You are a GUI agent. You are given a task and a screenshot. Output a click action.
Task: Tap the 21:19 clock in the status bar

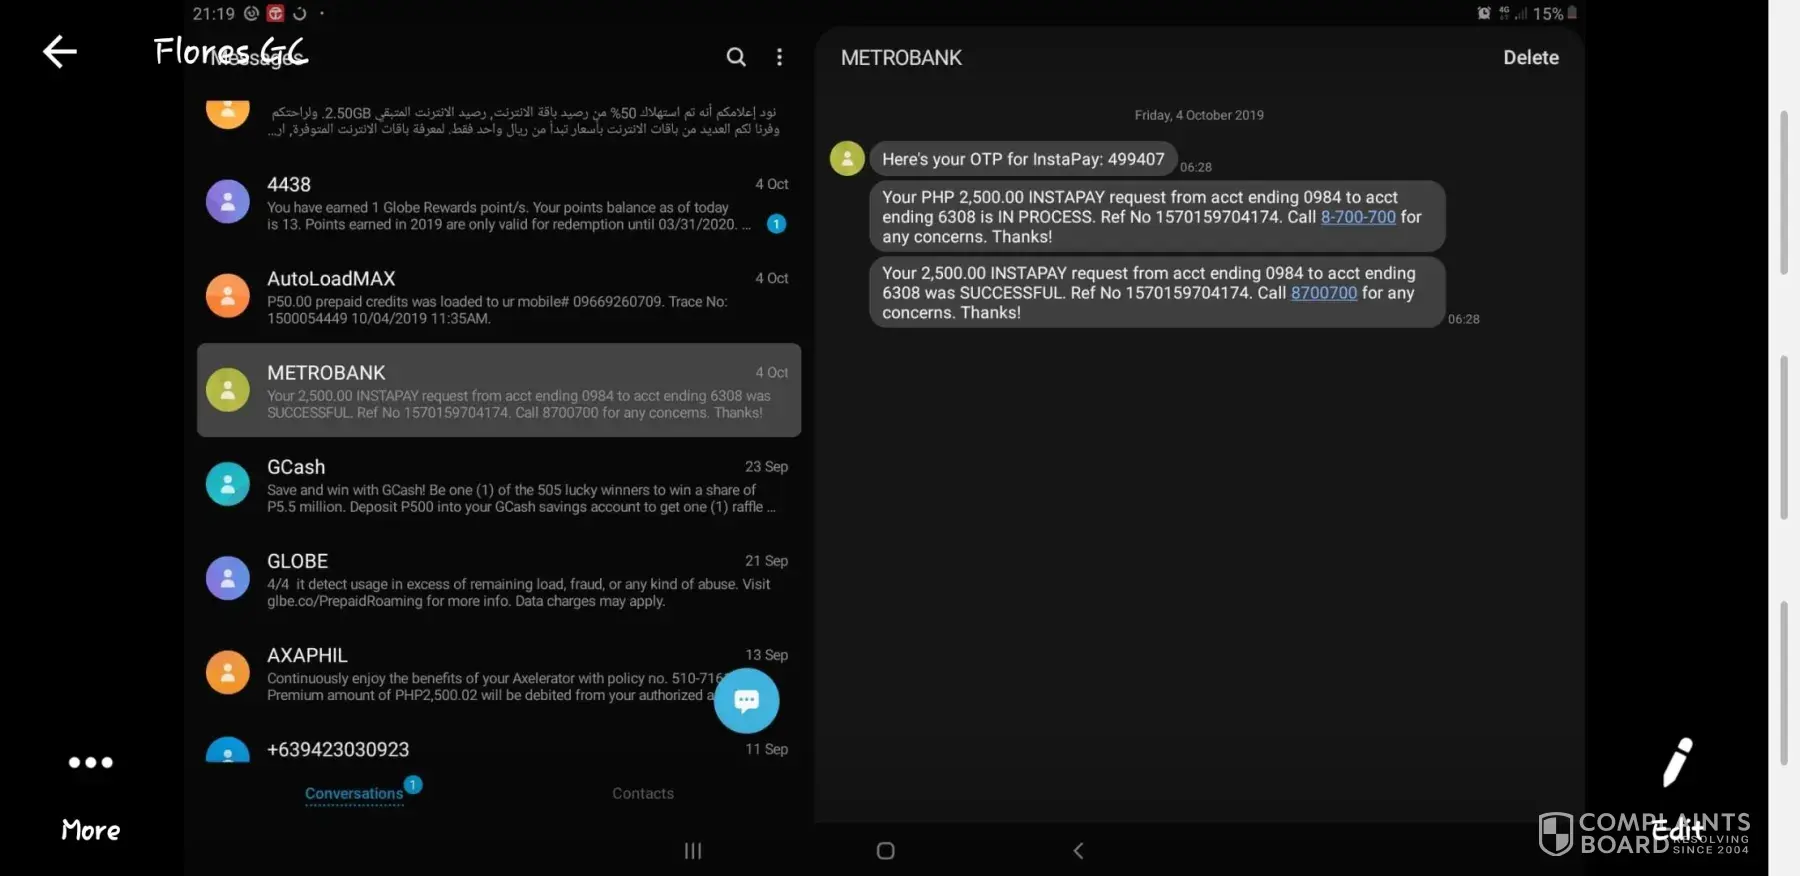click(x=213, y=13)
